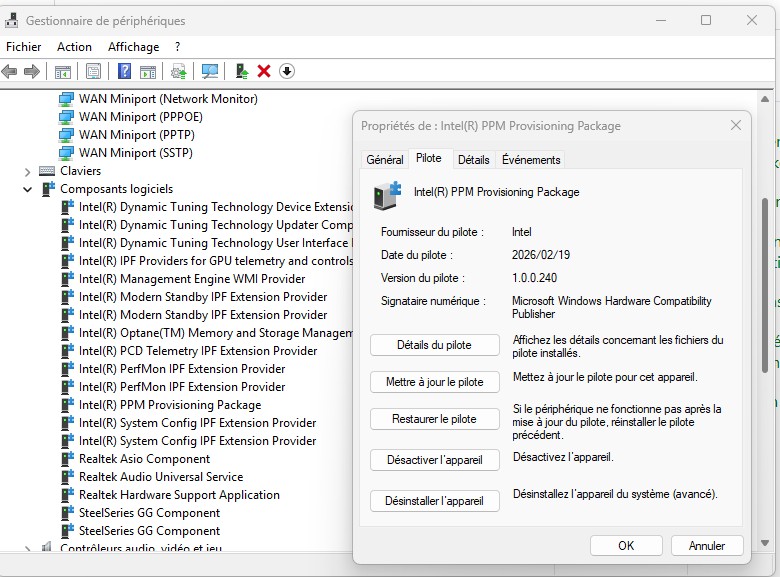
Task: Click the properties dialog vertical scrollbar
Action: tap(765, 280)
